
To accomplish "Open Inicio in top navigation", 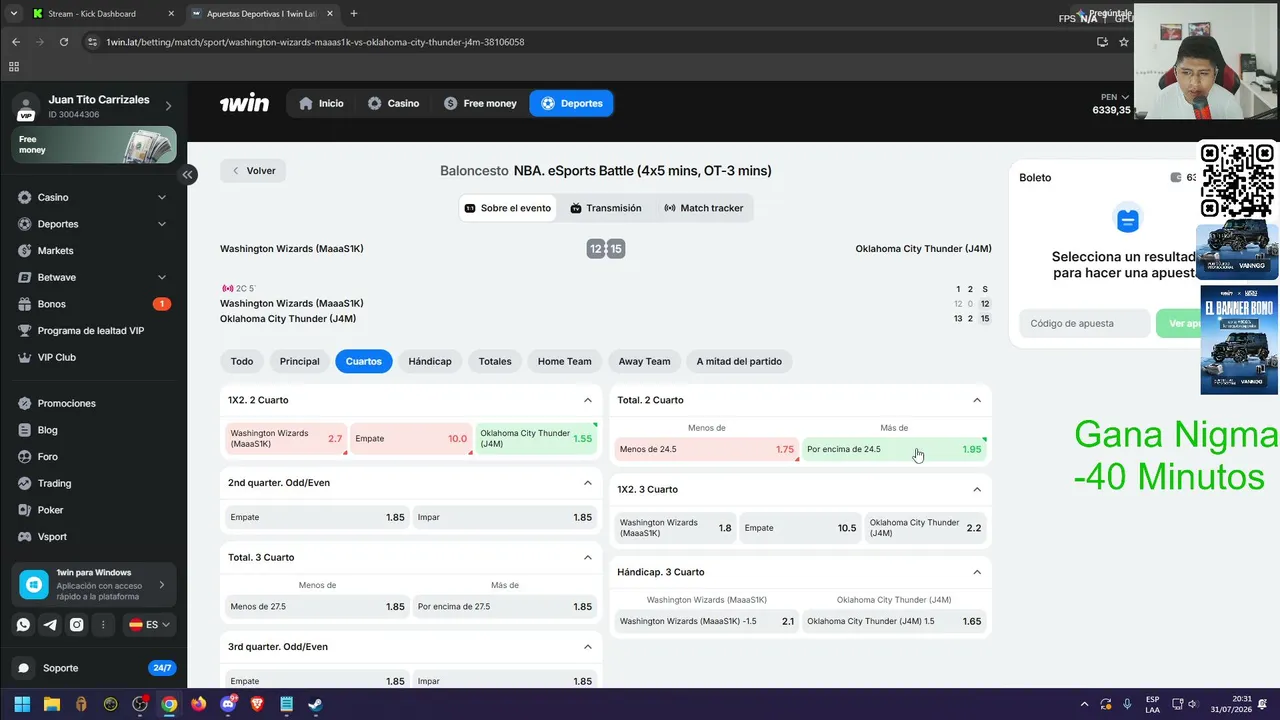I will click(321, 103).
